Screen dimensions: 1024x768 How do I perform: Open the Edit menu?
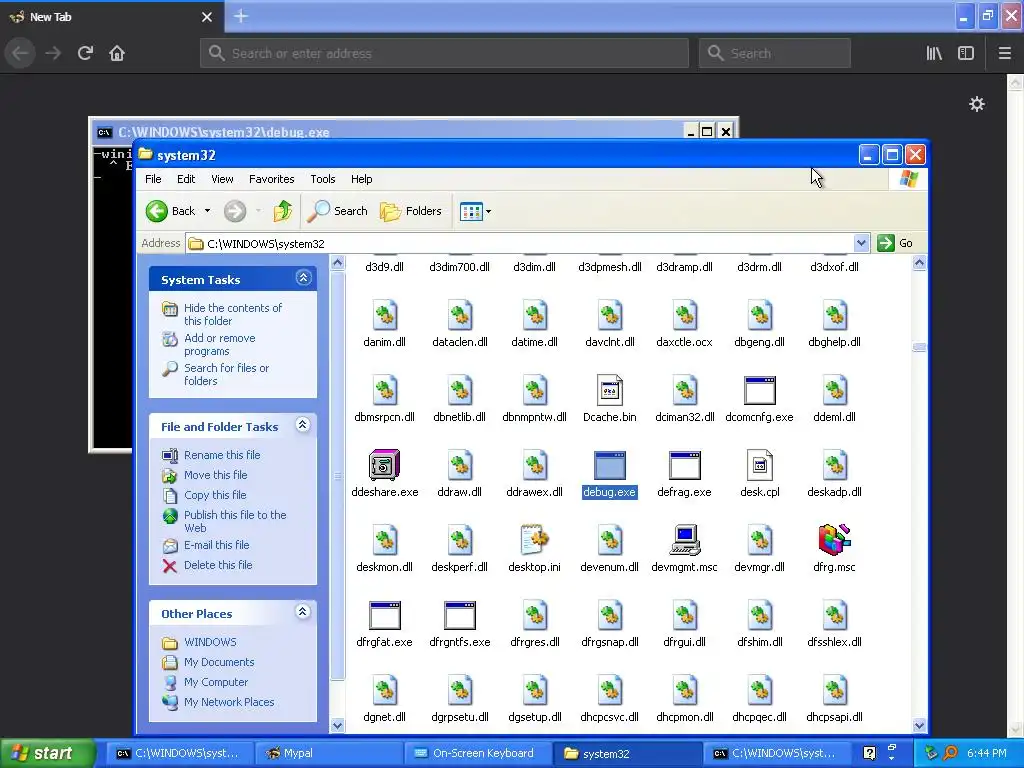[186, 179]
